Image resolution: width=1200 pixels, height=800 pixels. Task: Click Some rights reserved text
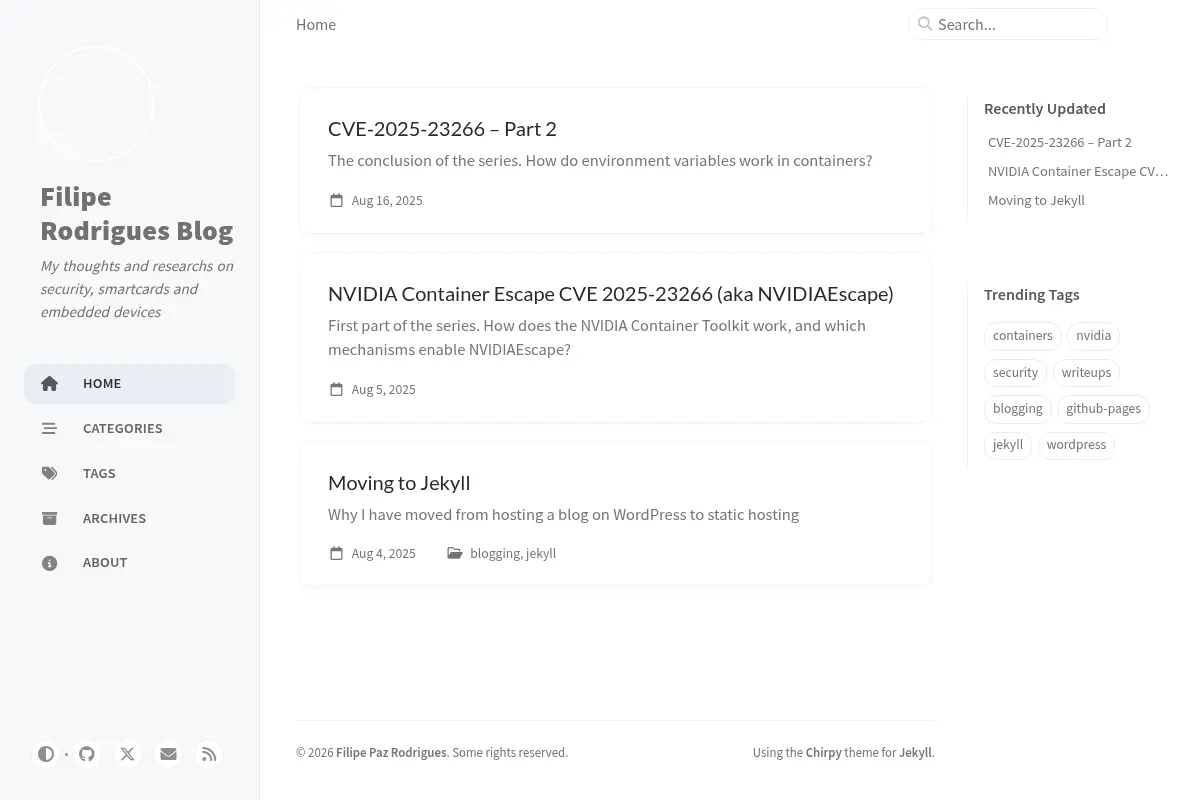click(510, 752)
